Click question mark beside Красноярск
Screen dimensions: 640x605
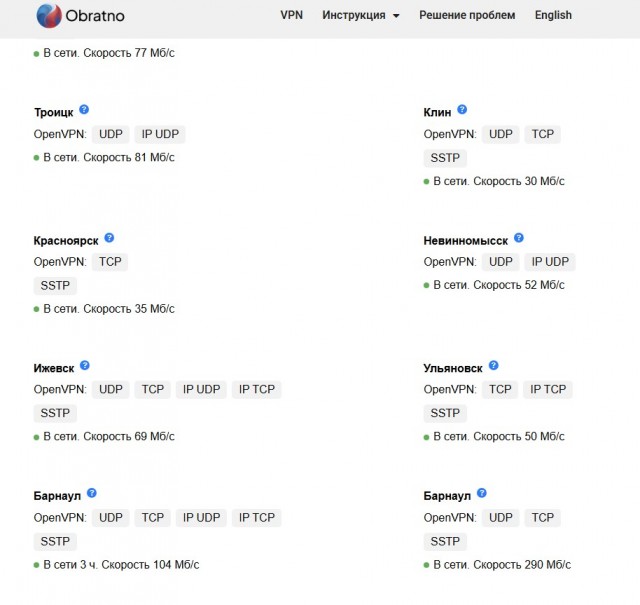click(x=109, y=238)
